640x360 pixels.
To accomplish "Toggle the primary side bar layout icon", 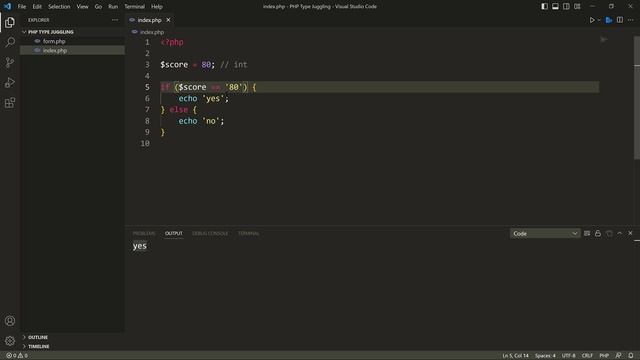I will 544,6.
